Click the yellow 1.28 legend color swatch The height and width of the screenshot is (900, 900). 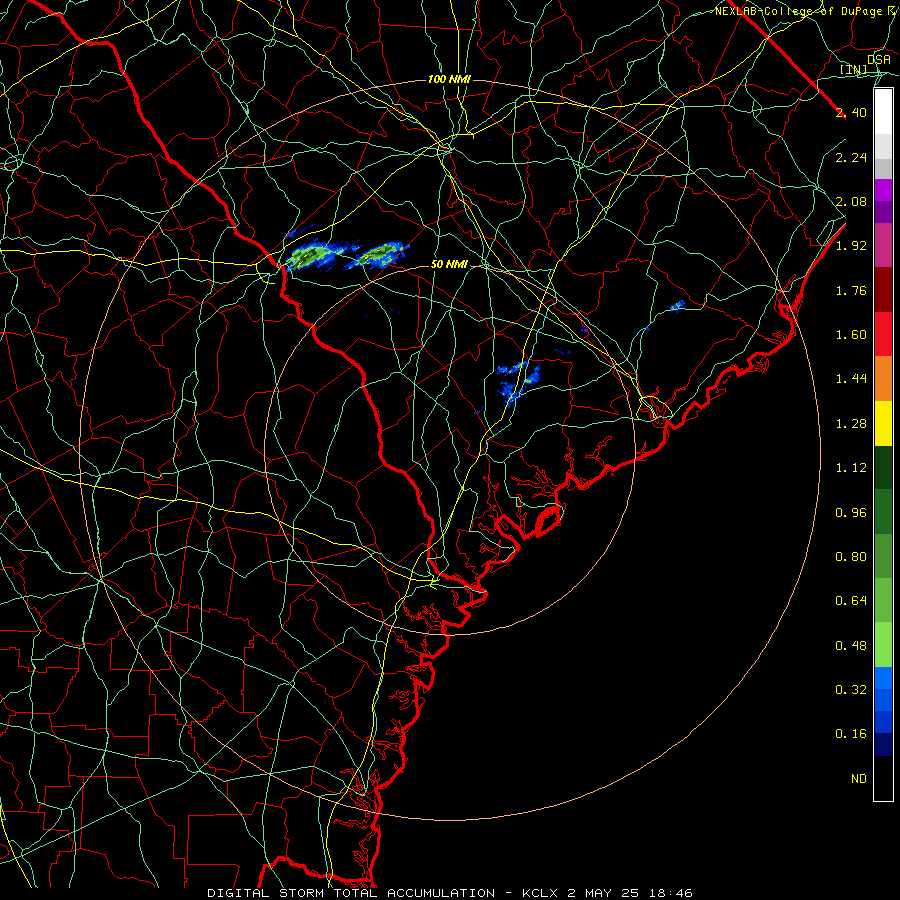pyautogui.click(x=883, y=424)
